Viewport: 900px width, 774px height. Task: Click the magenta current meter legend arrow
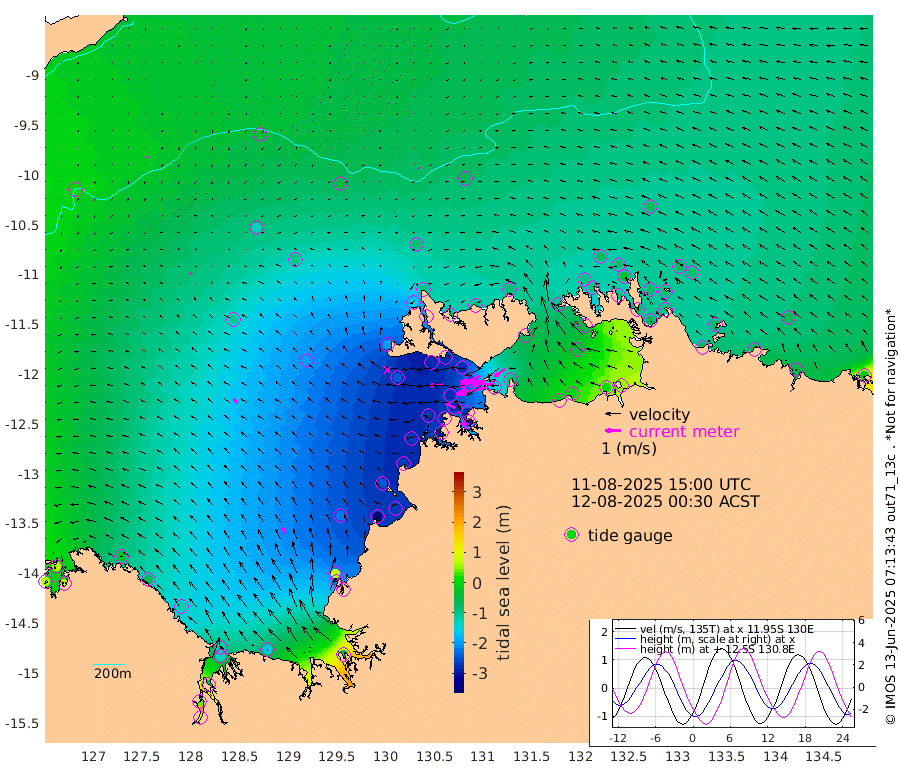(613, 431)
